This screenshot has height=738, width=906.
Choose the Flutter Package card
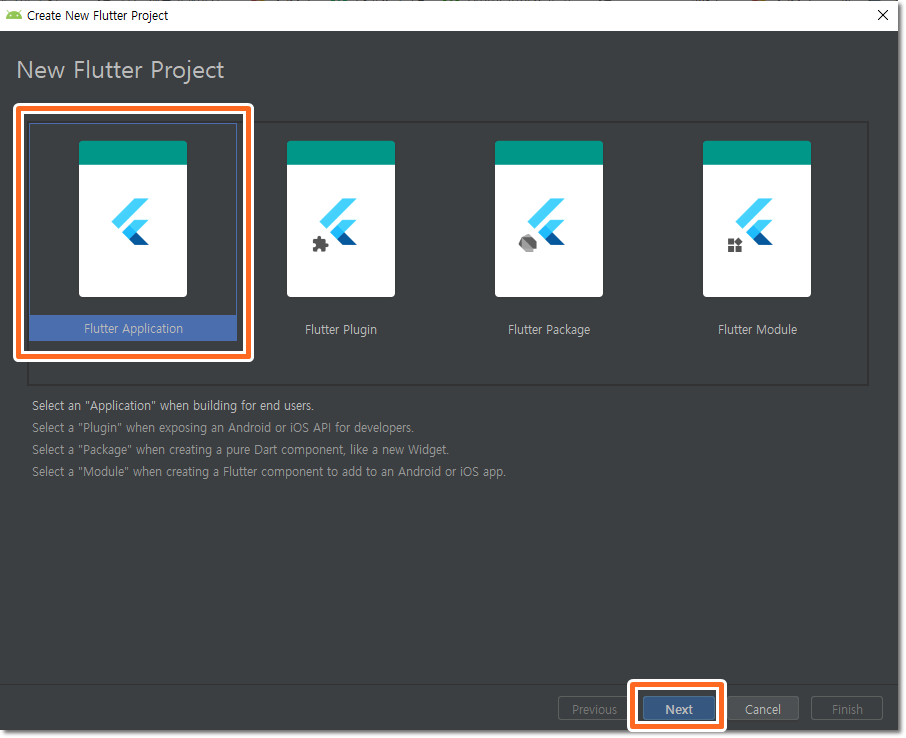pyautogui.click(x=549, y=218)
